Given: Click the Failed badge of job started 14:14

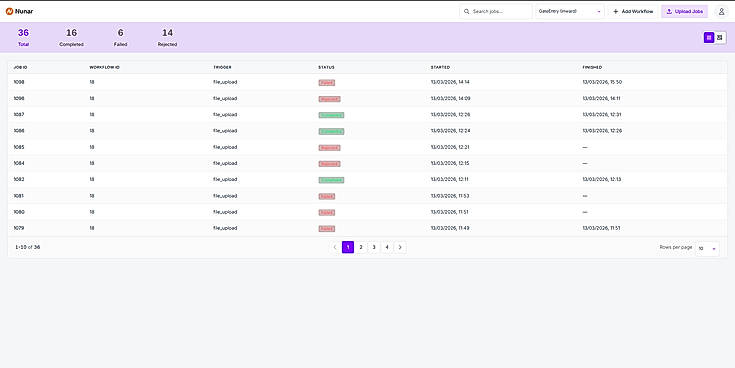Looking at the screenshot, I should click(327, 83).
